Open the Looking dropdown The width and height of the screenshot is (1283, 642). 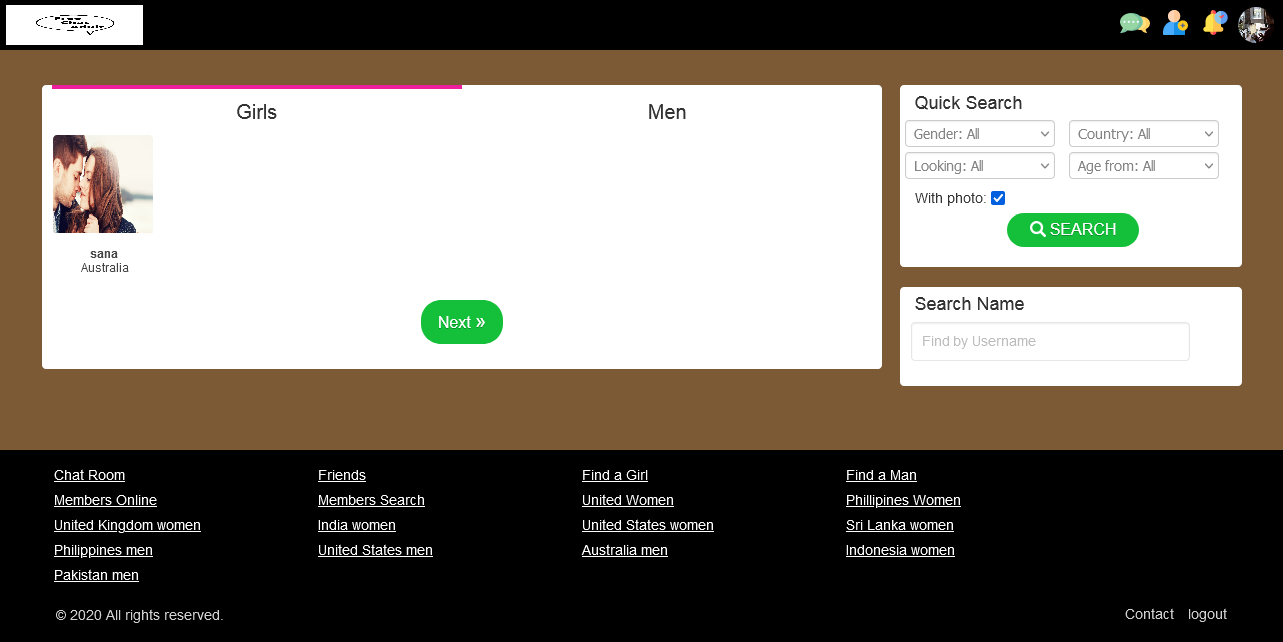[x=980, y=166]
